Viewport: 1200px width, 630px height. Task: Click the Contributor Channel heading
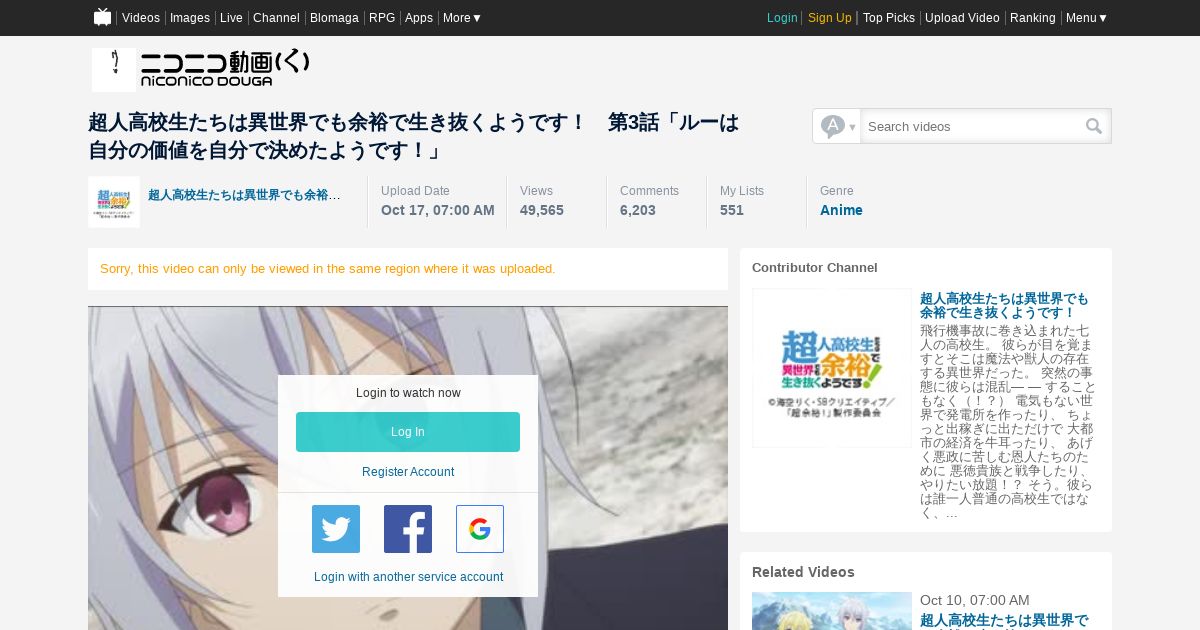click(x=815, y=268)
